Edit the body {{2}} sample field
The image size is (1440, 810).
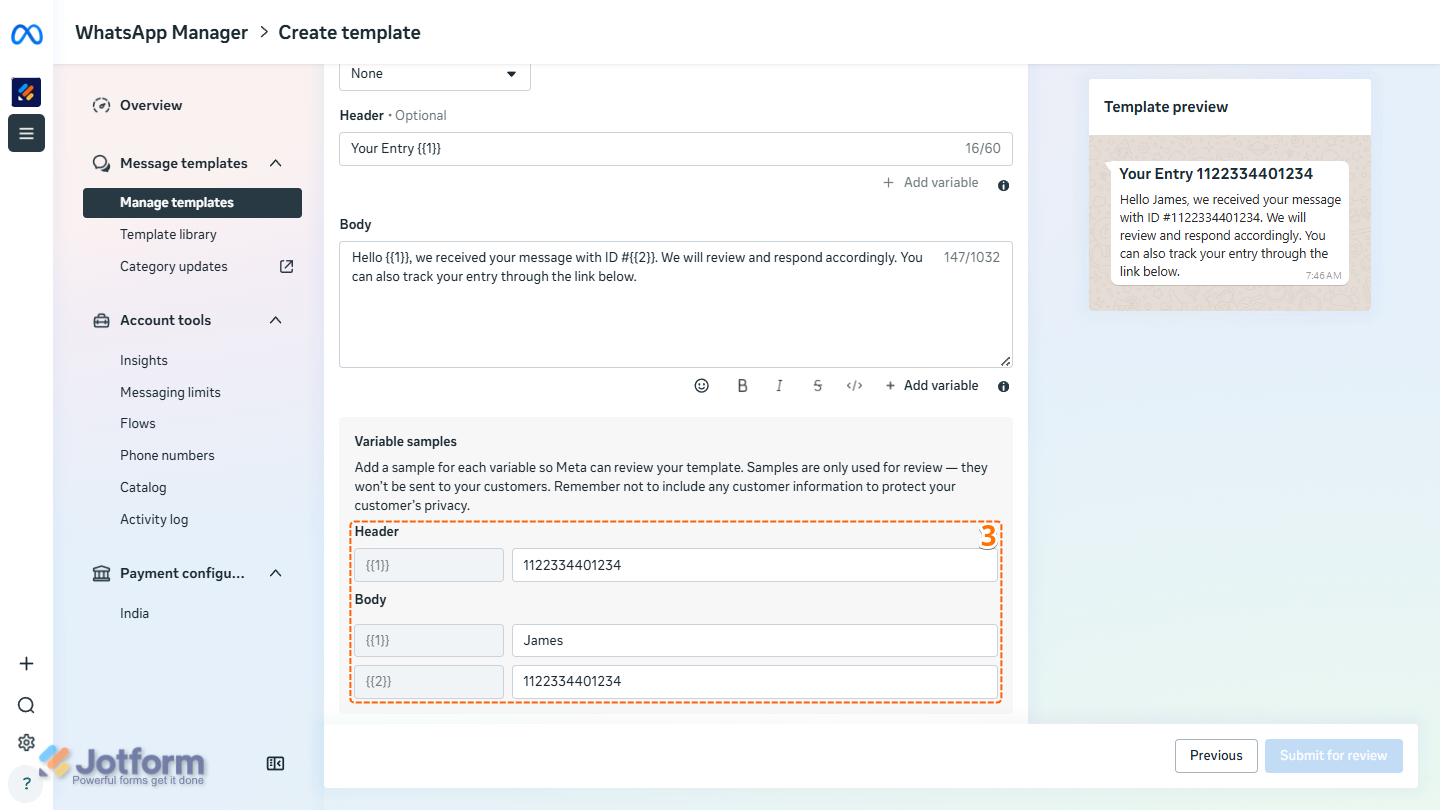point(754,681)
